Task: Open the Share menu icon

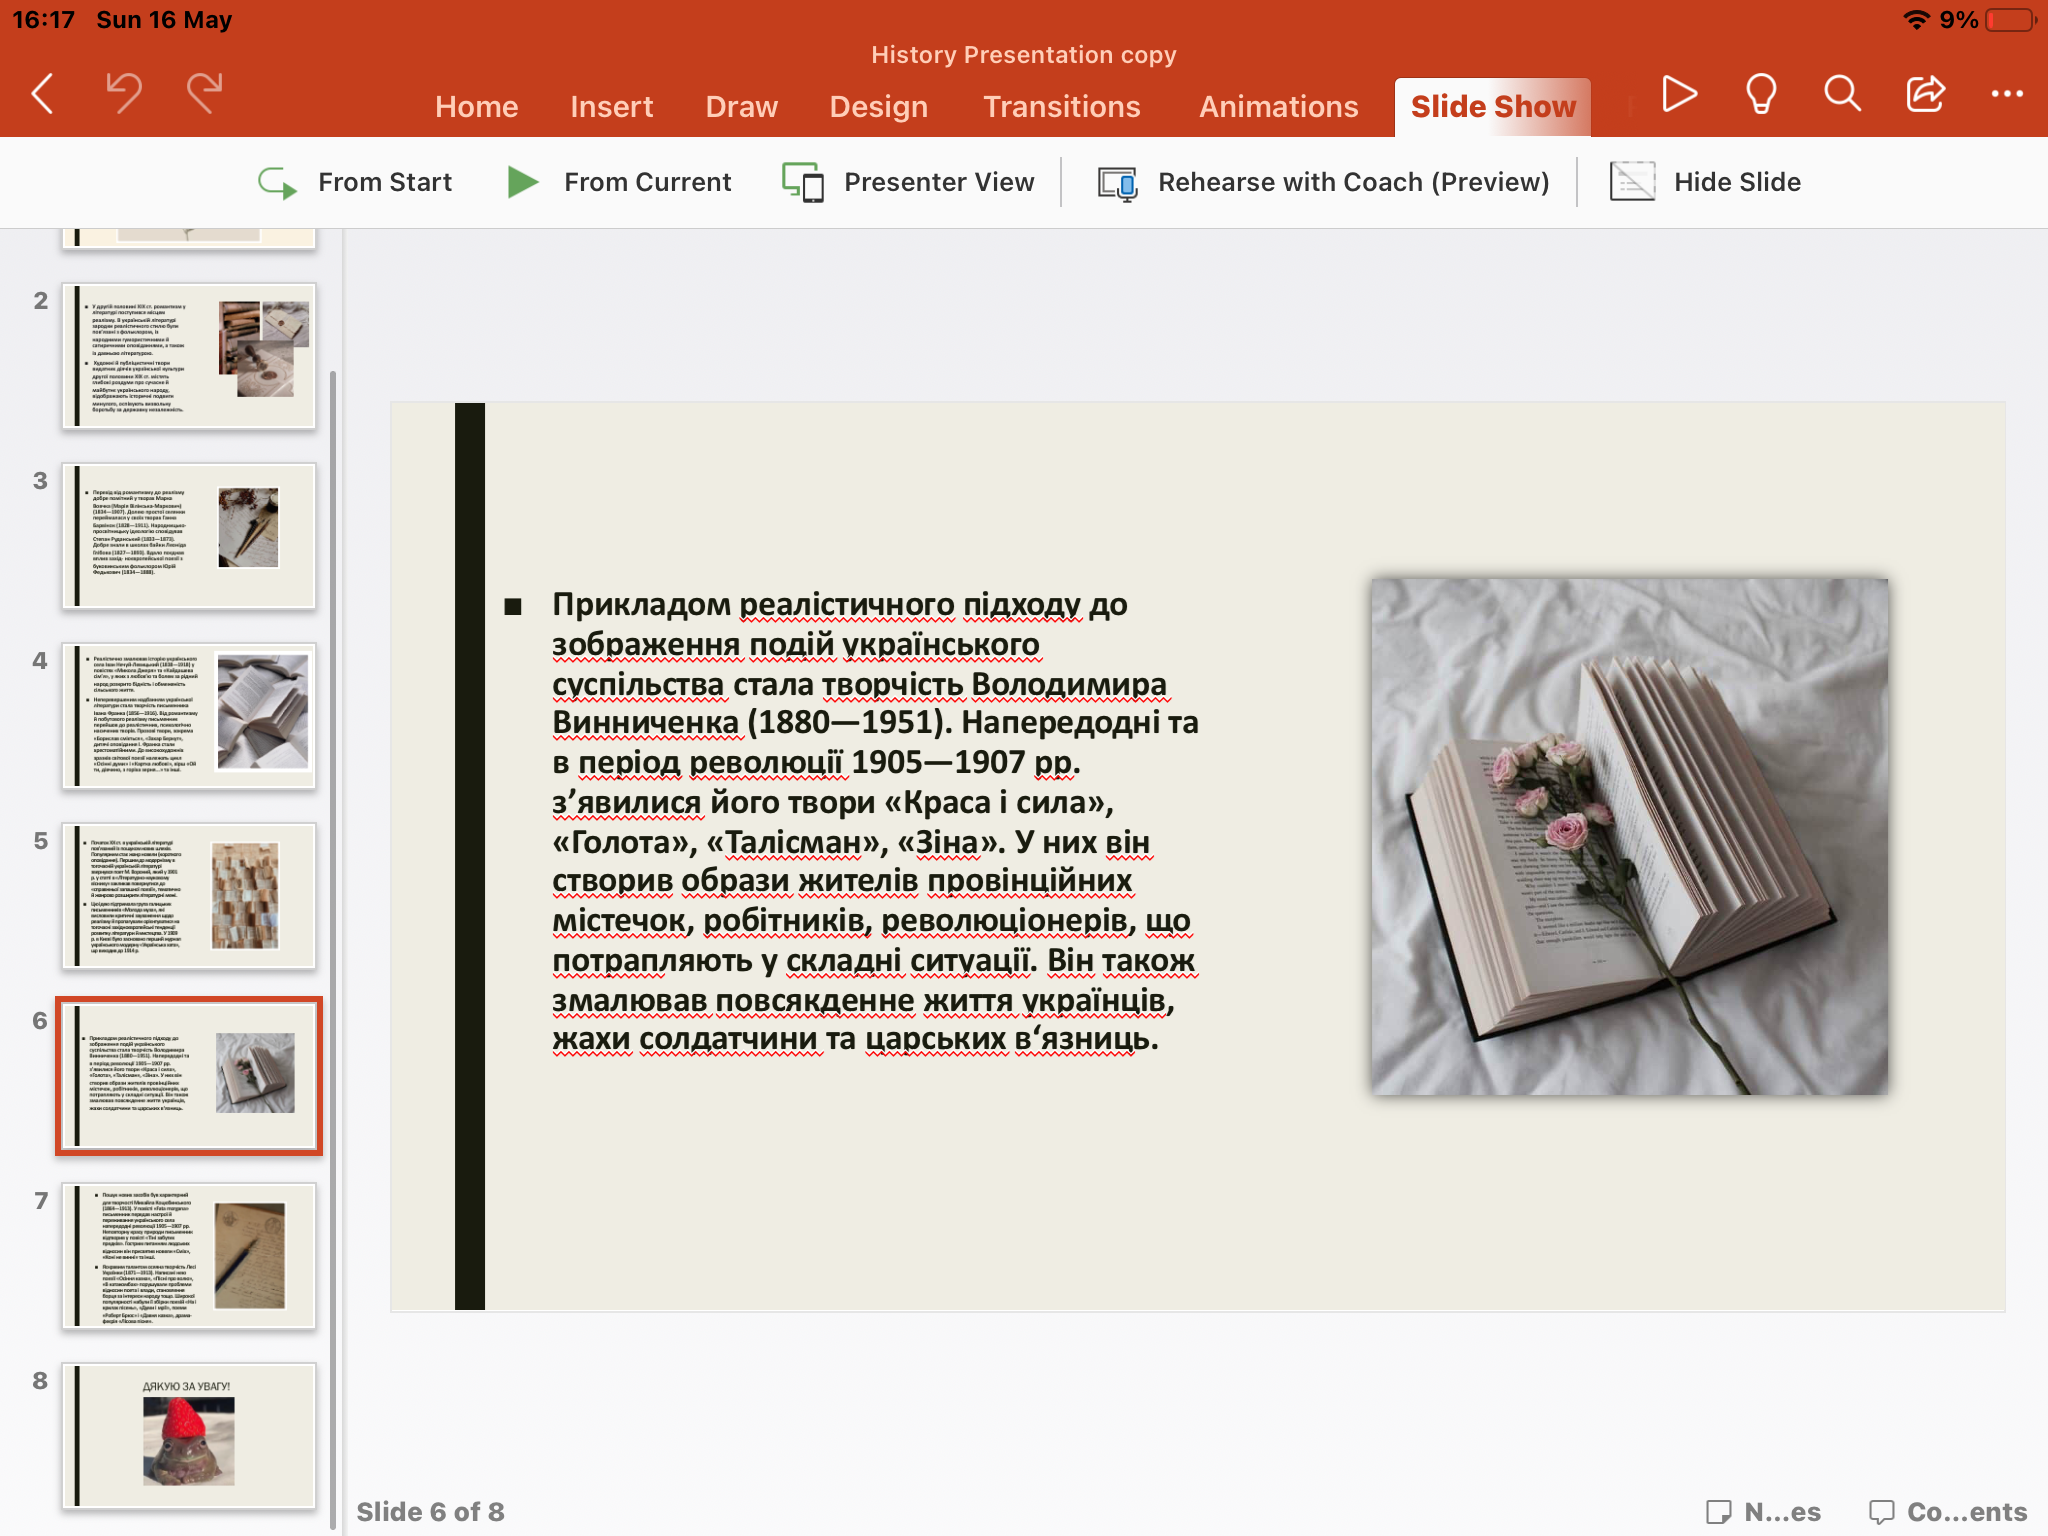Action: point(1925,94)
